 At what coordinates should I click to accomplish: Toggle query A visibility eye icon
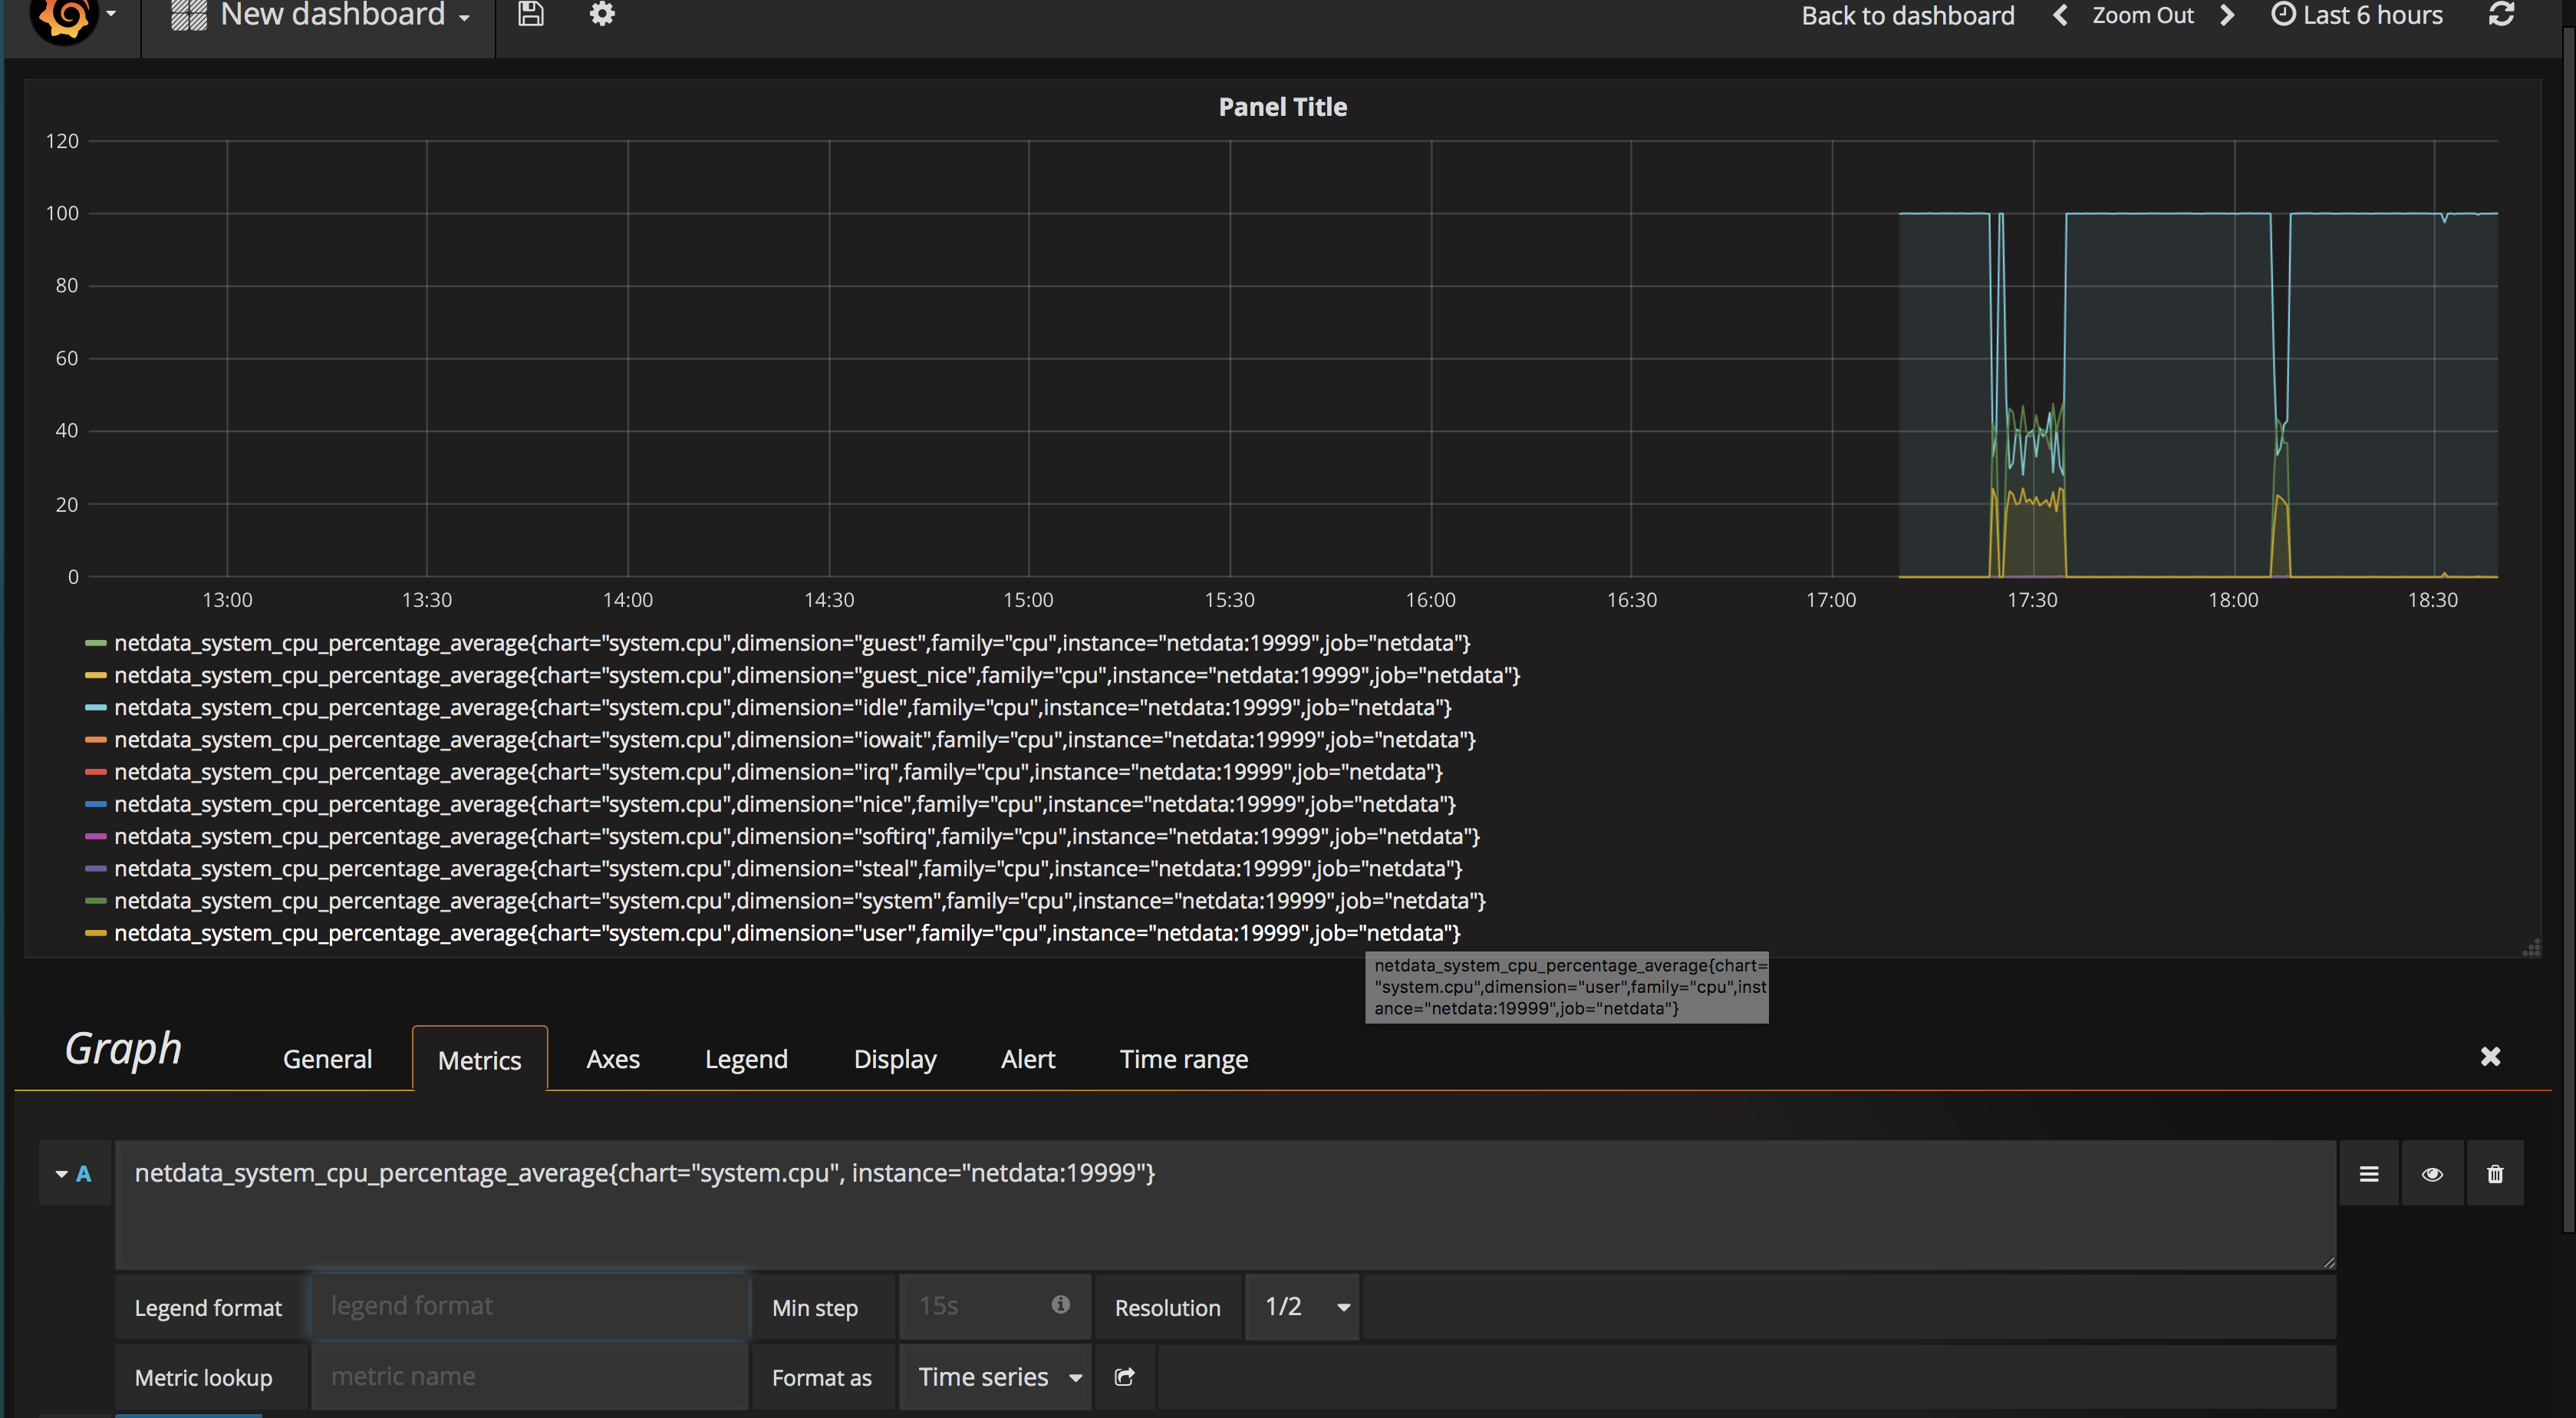pos(2432,1174)
